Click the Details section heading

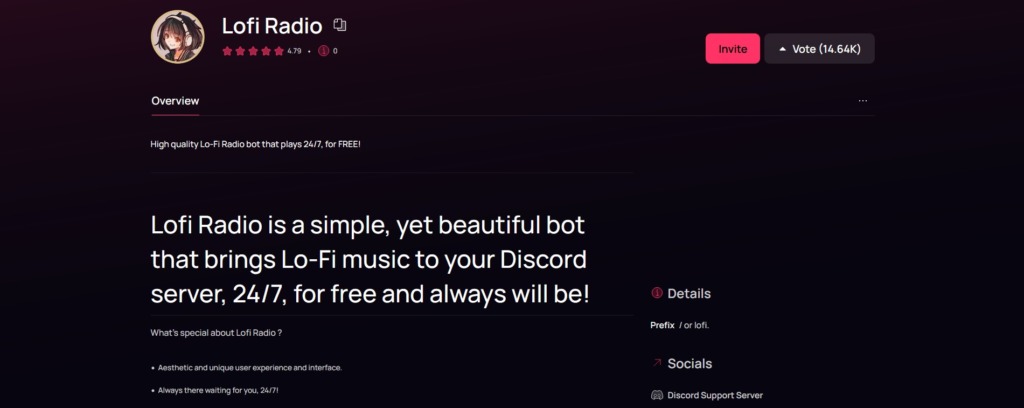click(x=689, y=294)
